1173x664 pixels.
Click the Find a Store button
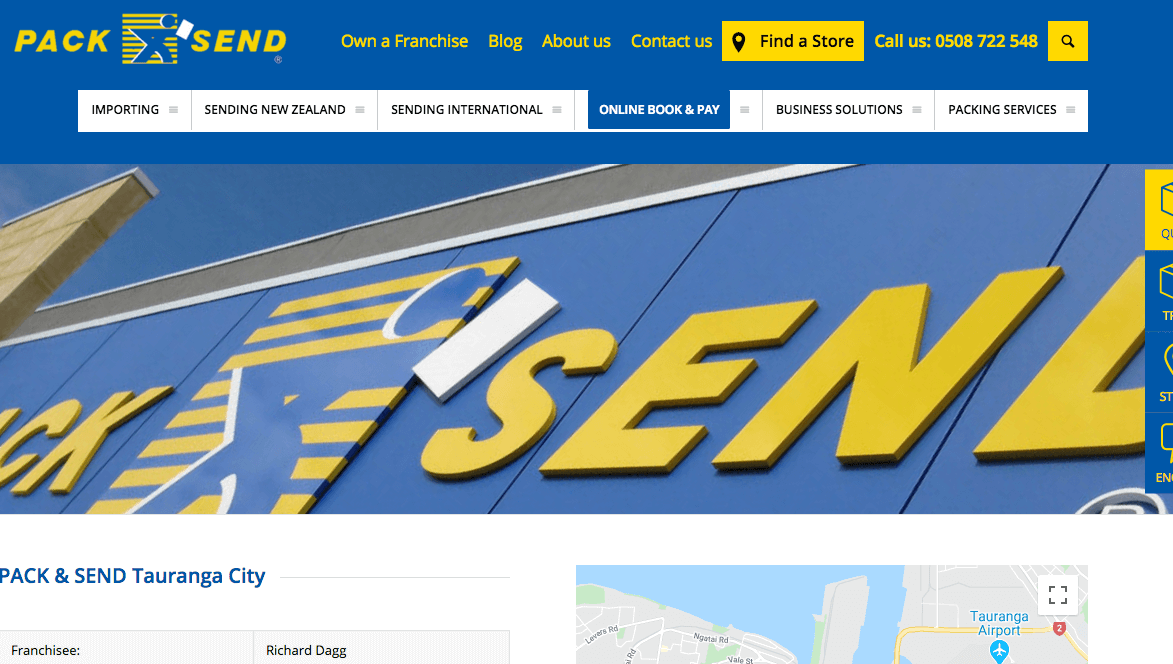click(x=793, y=41)
